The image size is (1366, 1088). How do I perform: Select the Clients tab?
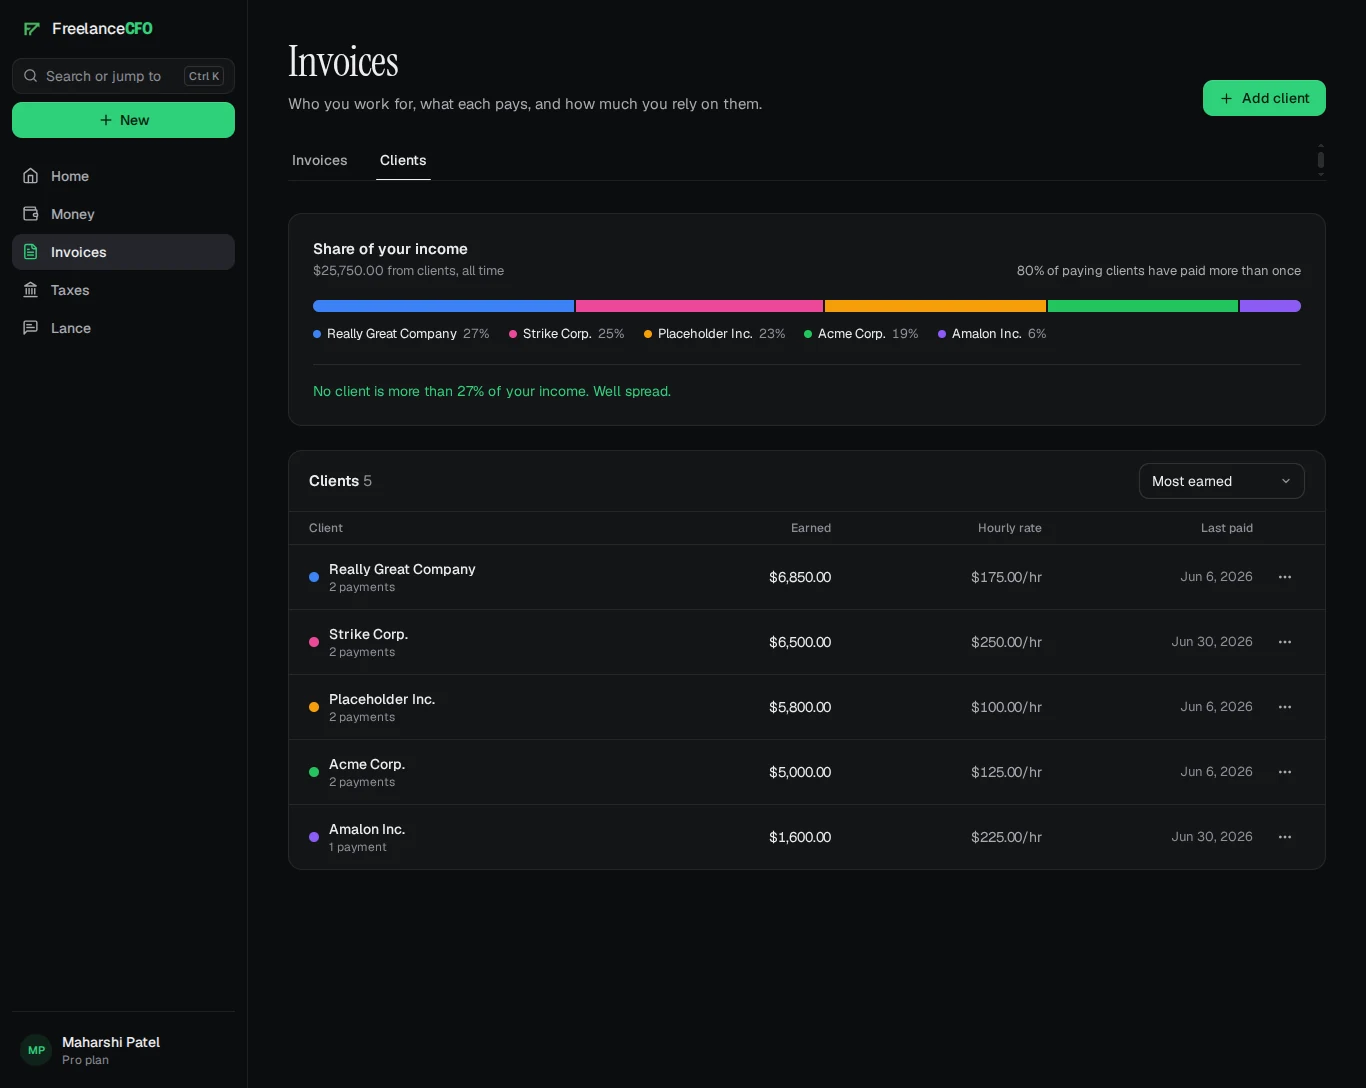click(403, 160)
